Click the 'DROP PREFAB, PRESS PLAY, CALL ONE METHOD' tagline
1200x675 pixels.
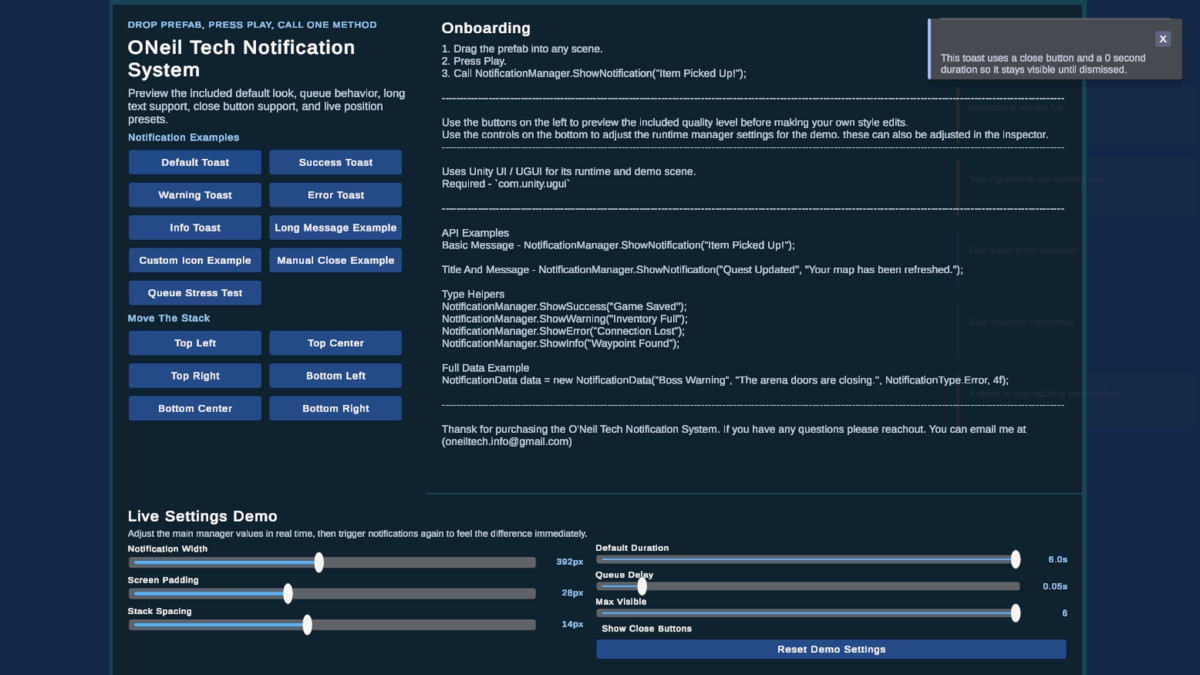[x=253, y=24]
